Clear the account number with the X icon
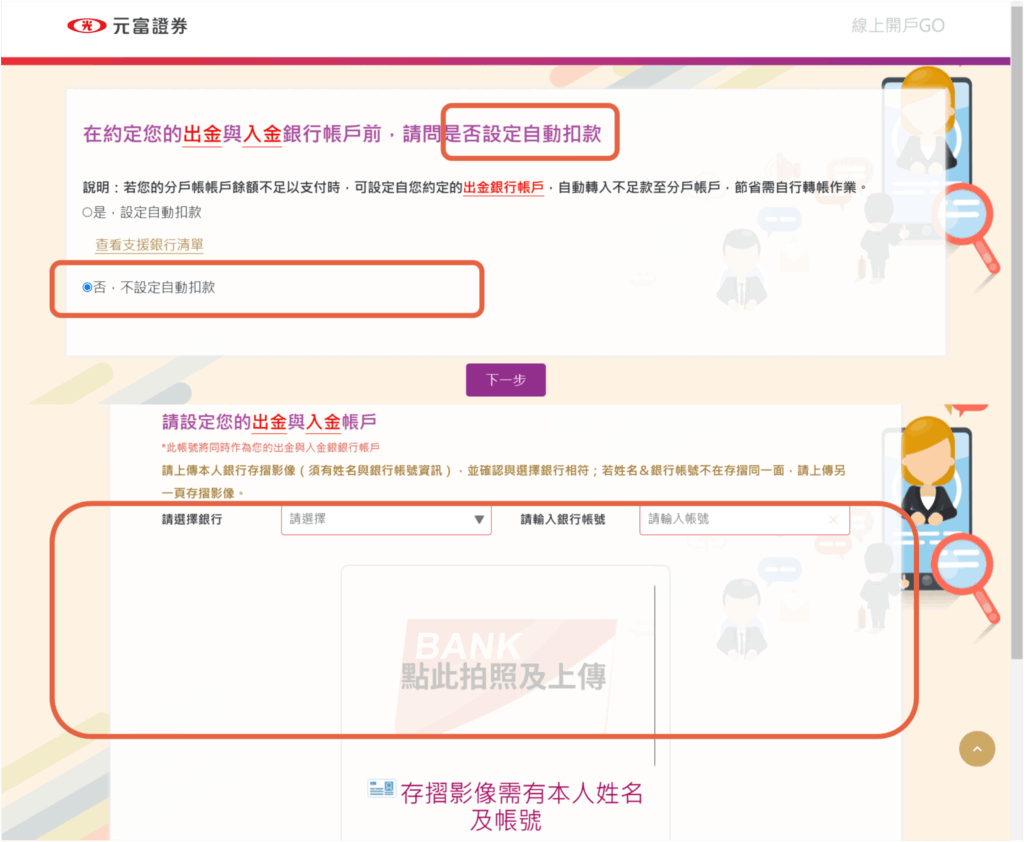Screen dimensions: 1024x842 (835, 520)
